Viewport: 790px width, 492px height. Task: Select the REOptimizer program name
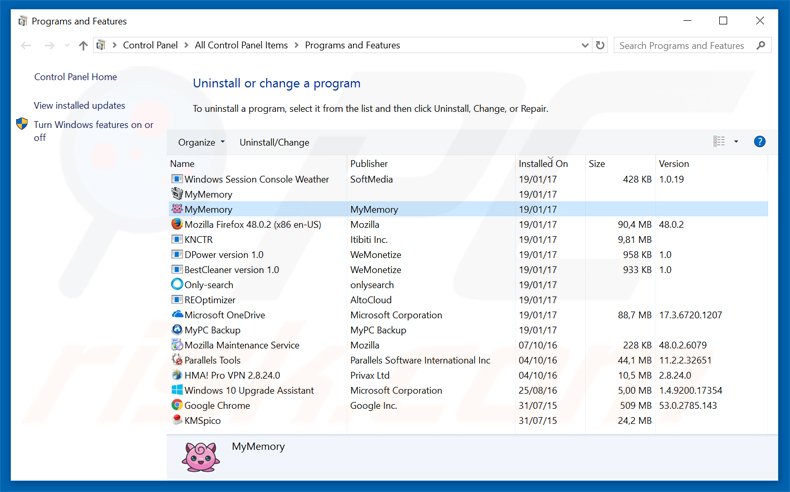click(210, 300)
